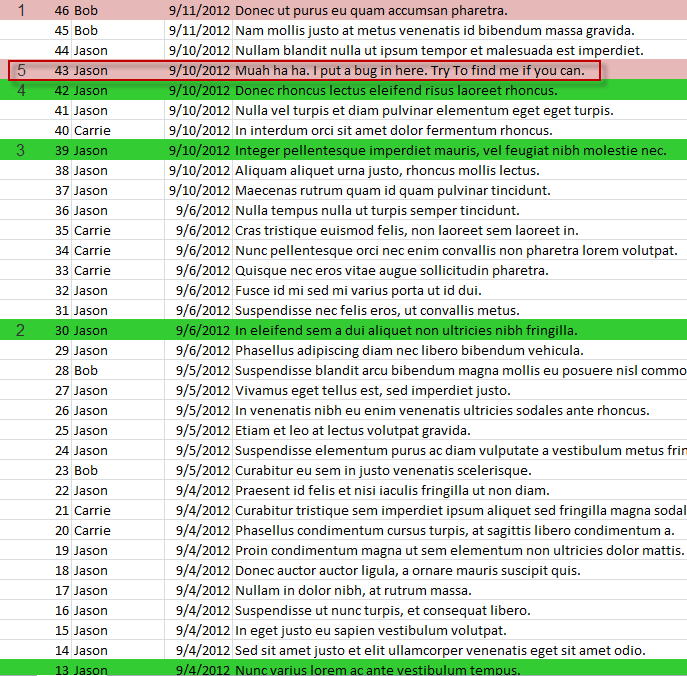
Task: Select date 9/5/2012 in revision 27 row
Action: pos(203,391)
